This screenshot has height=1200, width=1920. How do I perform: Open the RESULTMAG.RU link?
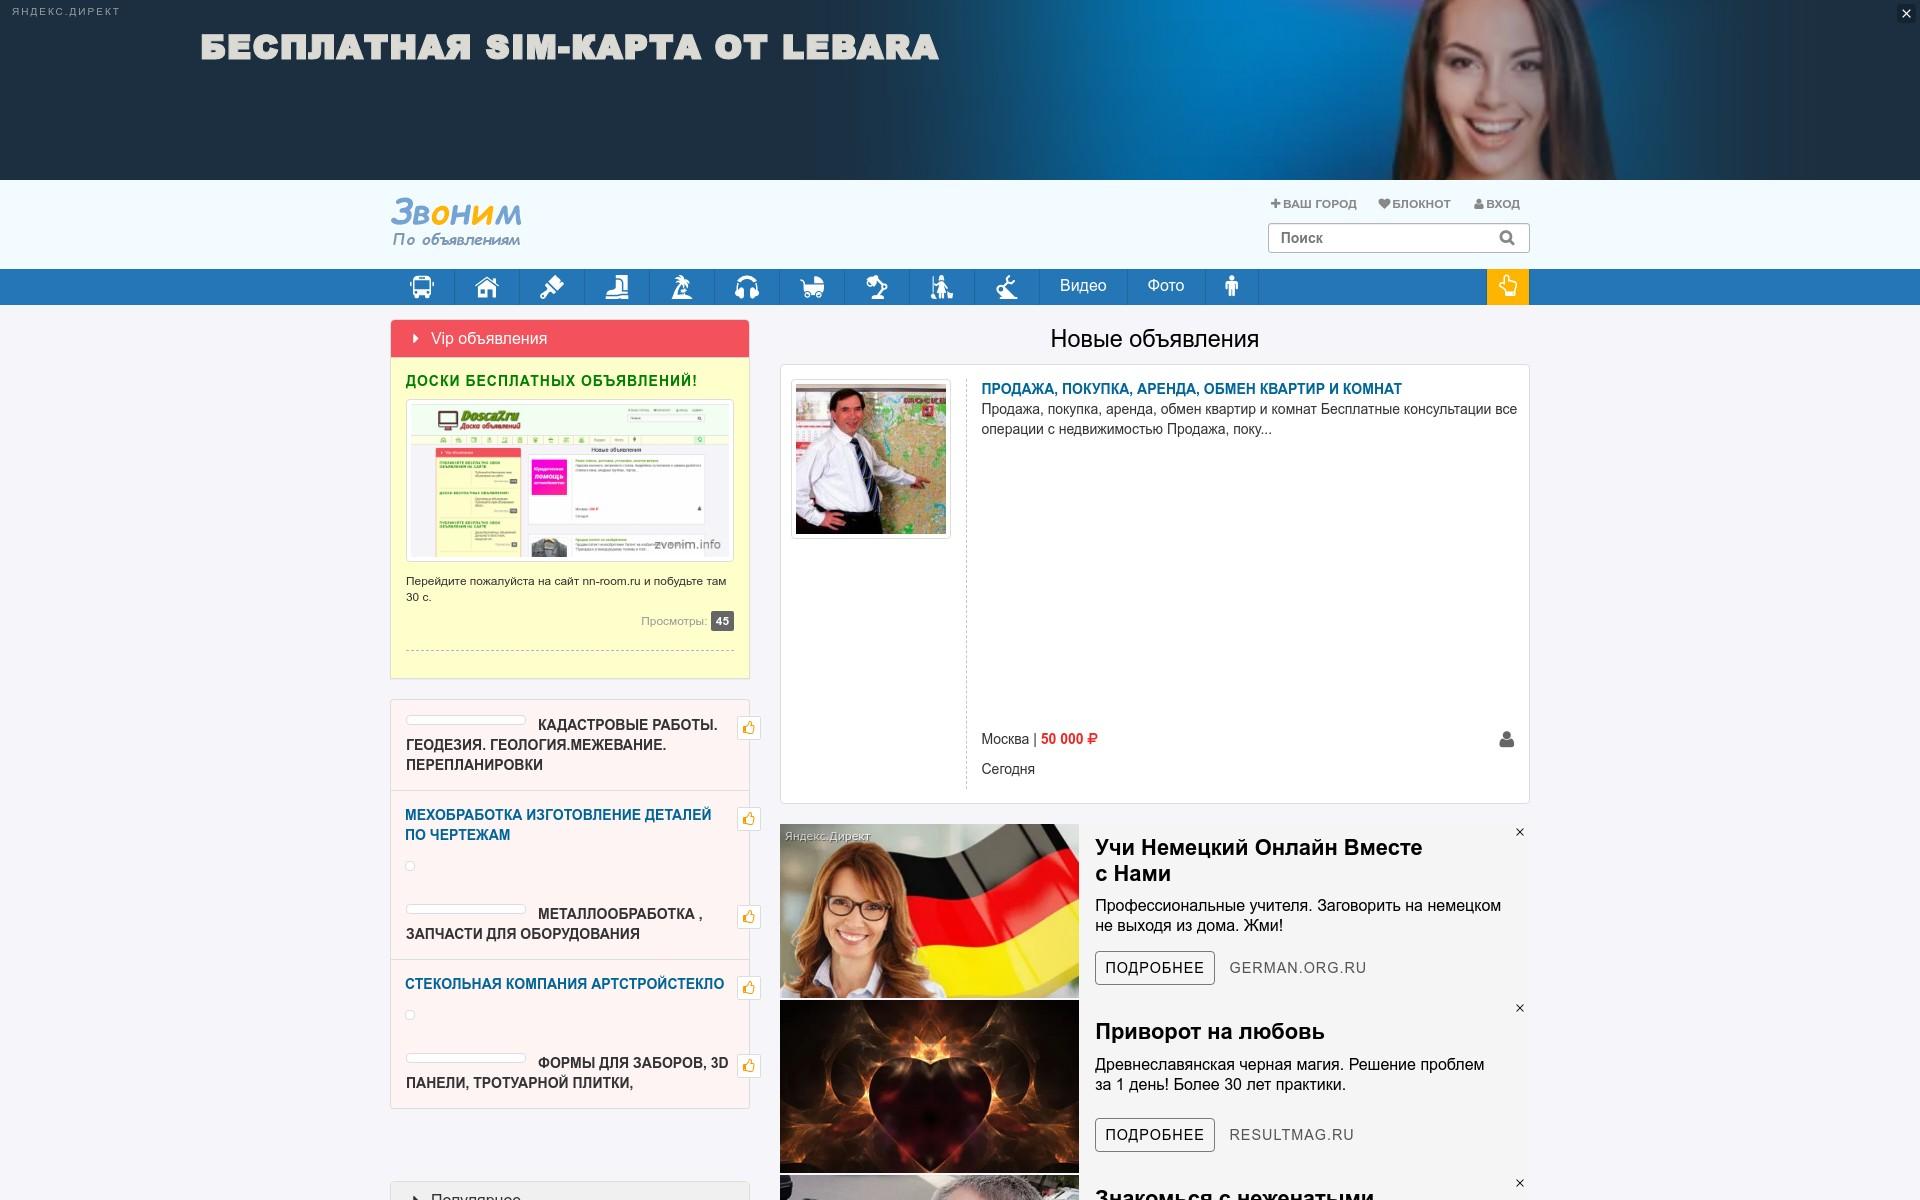click(1291, 1135)
